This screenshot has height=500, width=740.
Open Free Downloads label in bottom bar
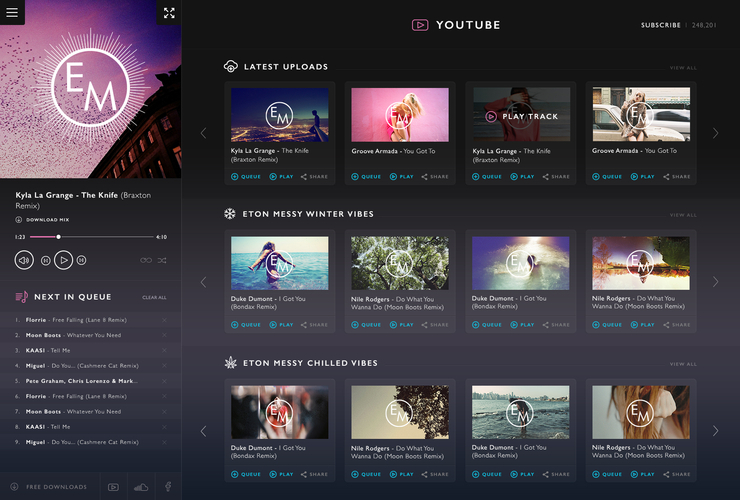pyautogui.click(x=56, y=487)
